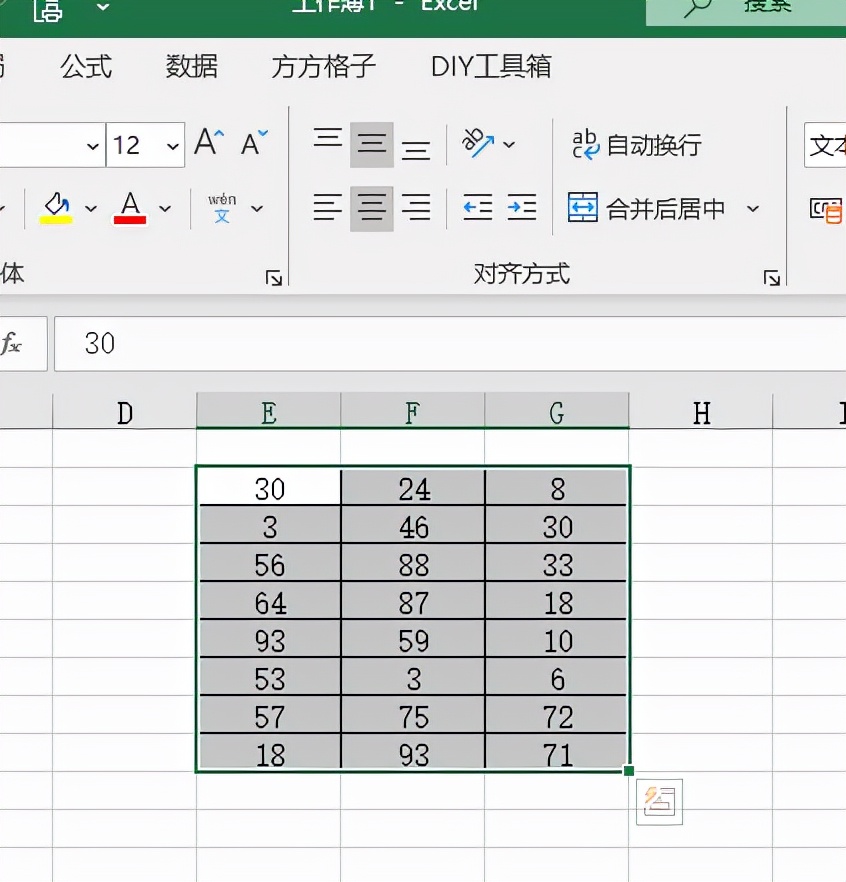Viewport: 846px width, 882px height.
Task: Open the DIY工具箱 tab
Action: 487,67
